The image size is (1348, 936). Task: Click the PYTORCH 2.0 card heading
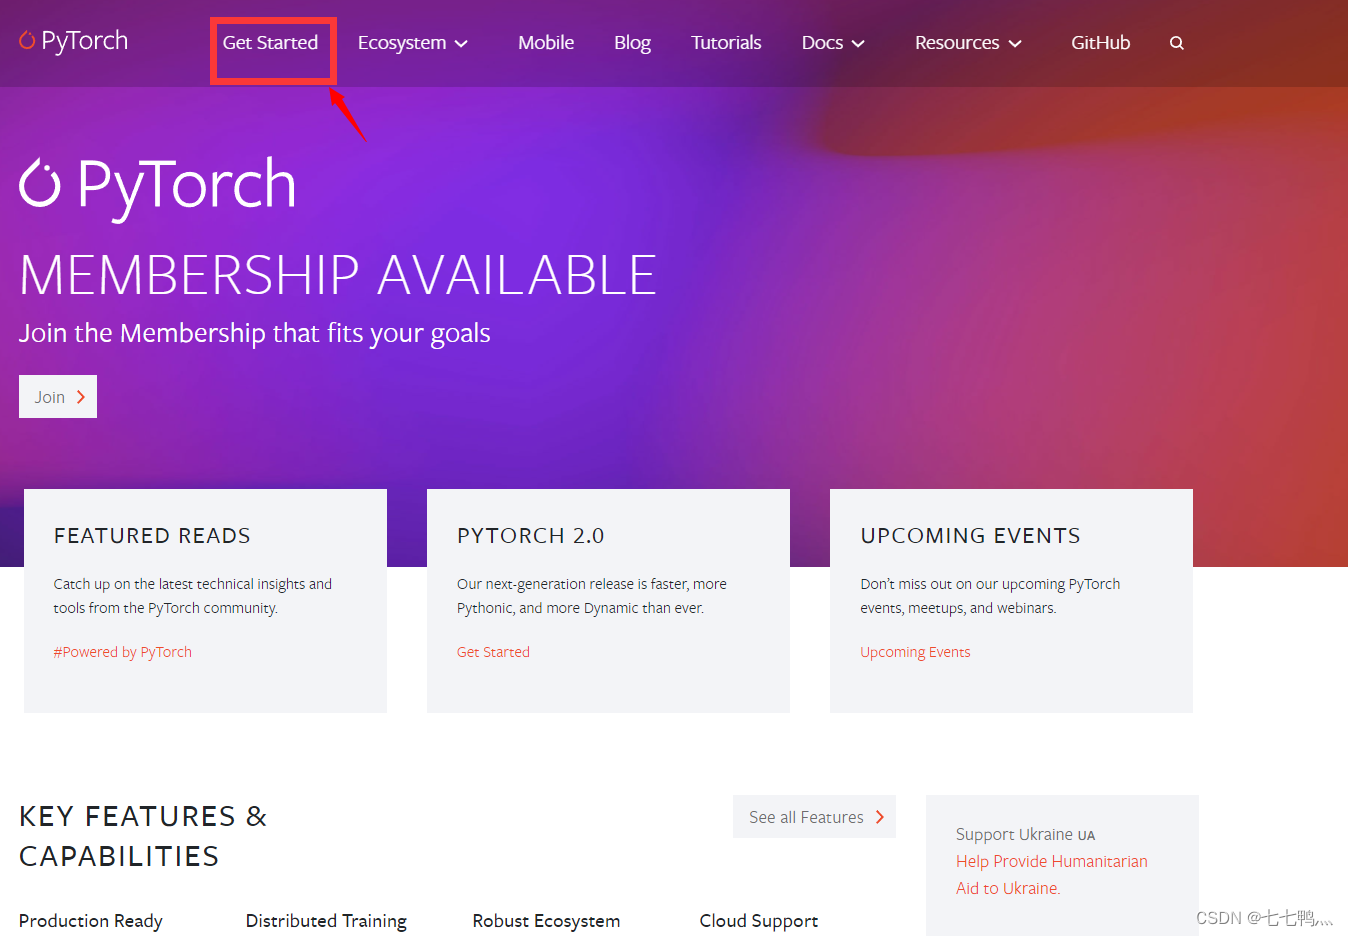[x=530, y=536]
